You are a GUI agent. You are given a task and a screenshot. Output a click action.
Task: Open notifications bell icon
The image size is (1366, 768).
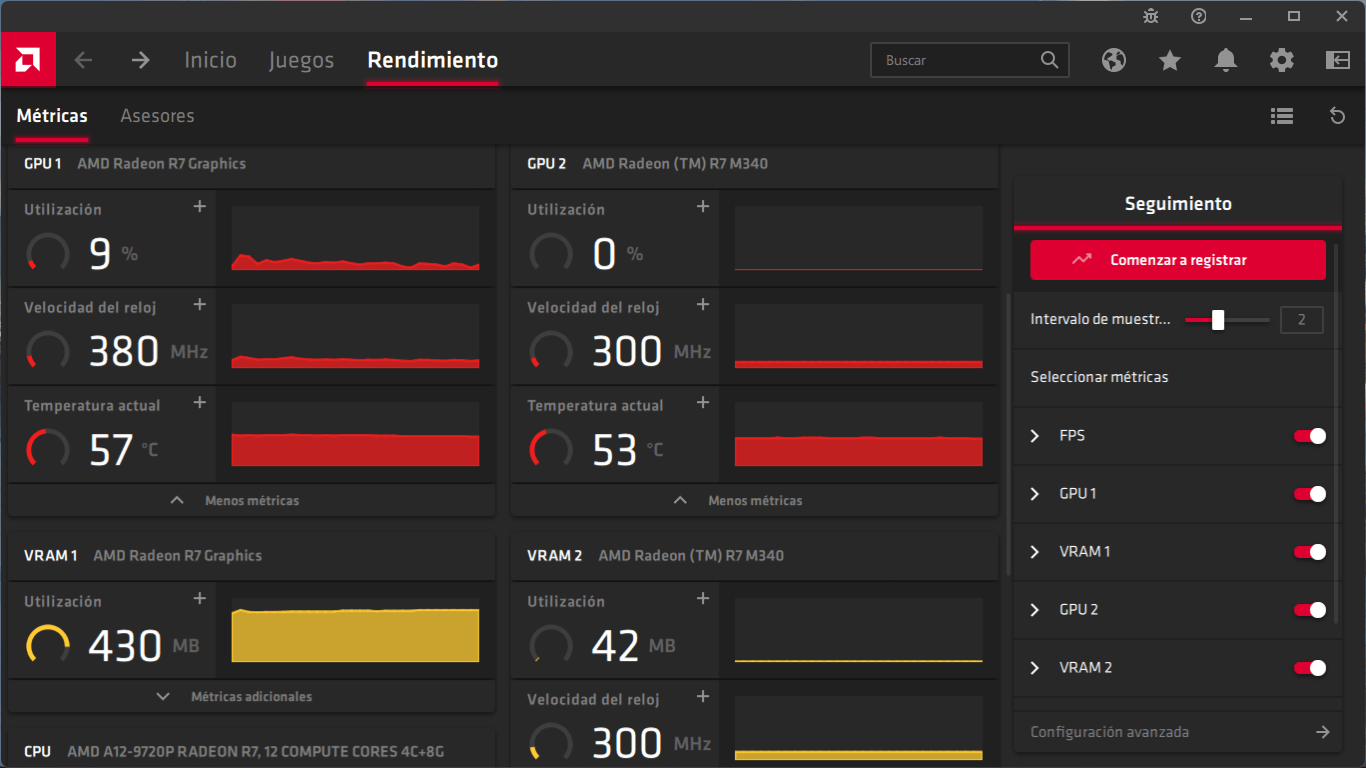click(1226, 60)
